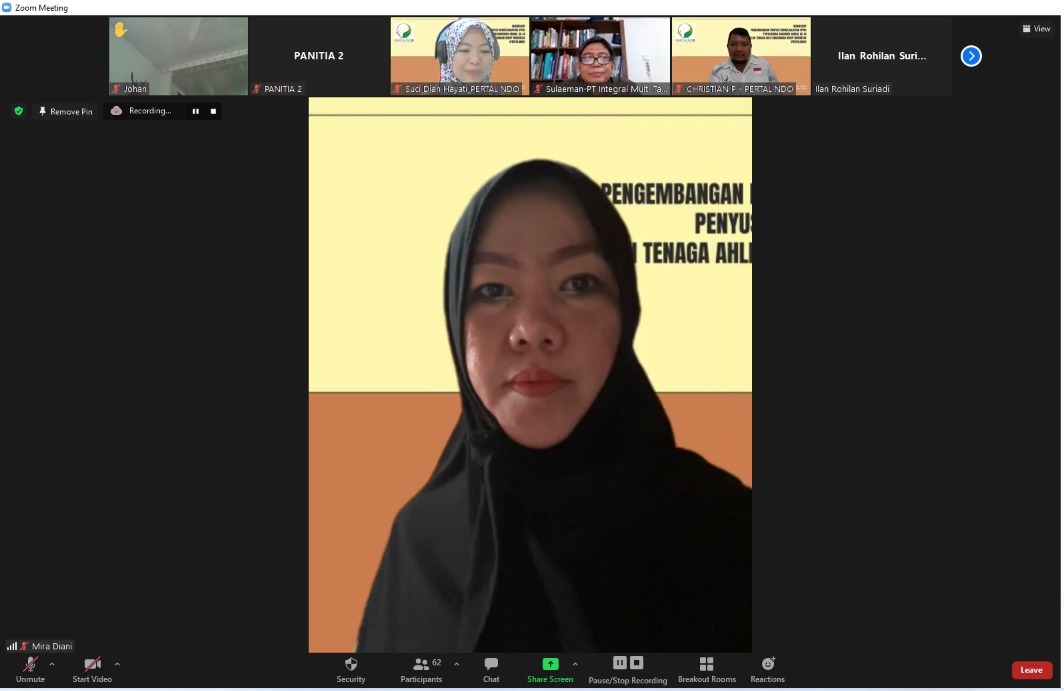Viewport: 1064px width, 691px height.
Task: Click the green encryption shield icon
Action: (x=18, y=111)
